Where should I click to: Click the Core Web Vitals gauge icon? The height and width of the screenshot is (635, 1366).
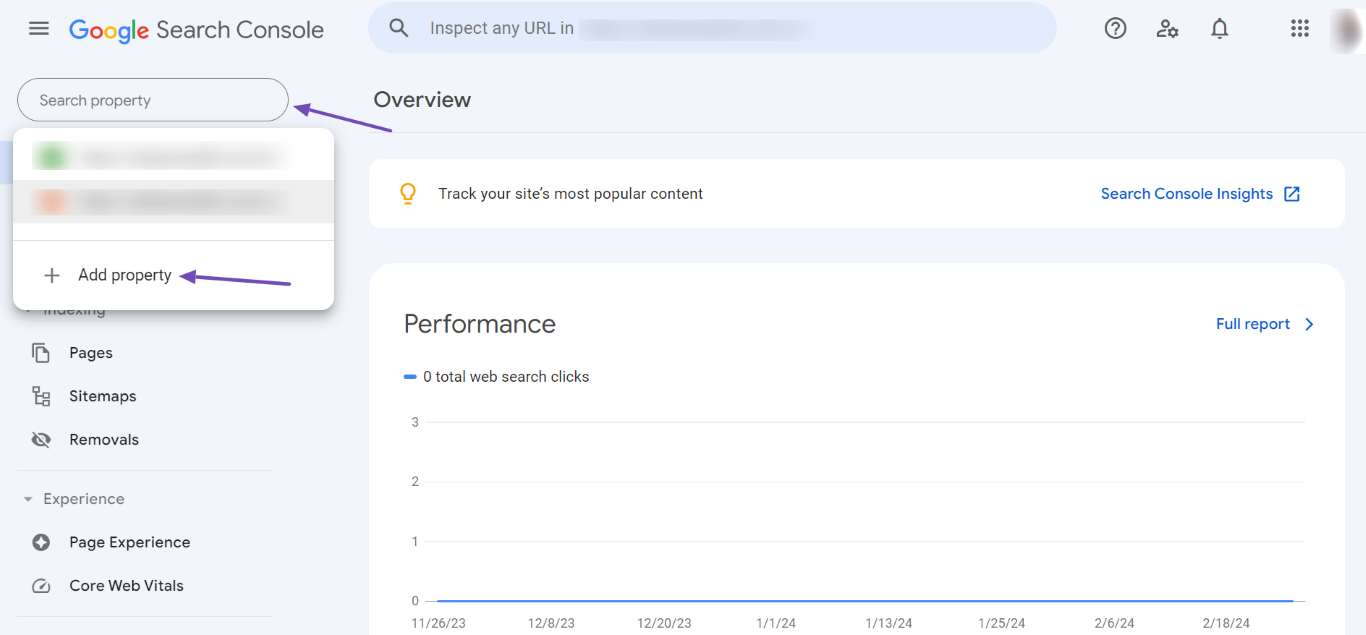(41, 586)
